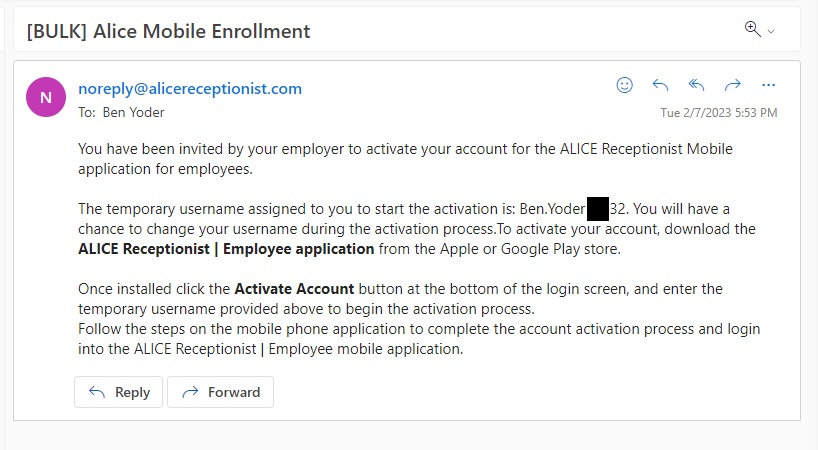This screenshot has height=450, width=818.
Task: Click the reply arrow icon in header
Action: coord(660,85)
